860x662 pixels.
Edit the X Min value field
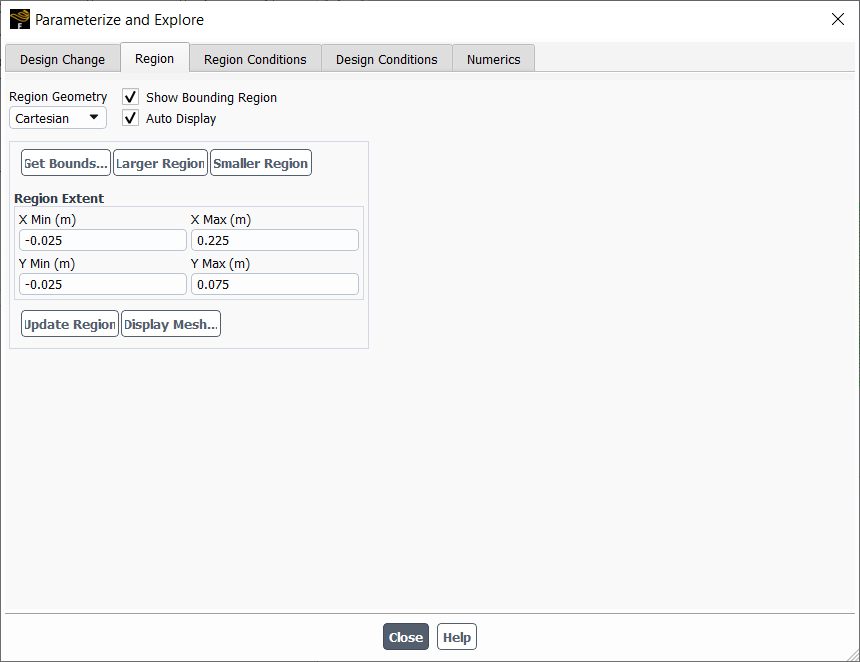tap(102, 239)
